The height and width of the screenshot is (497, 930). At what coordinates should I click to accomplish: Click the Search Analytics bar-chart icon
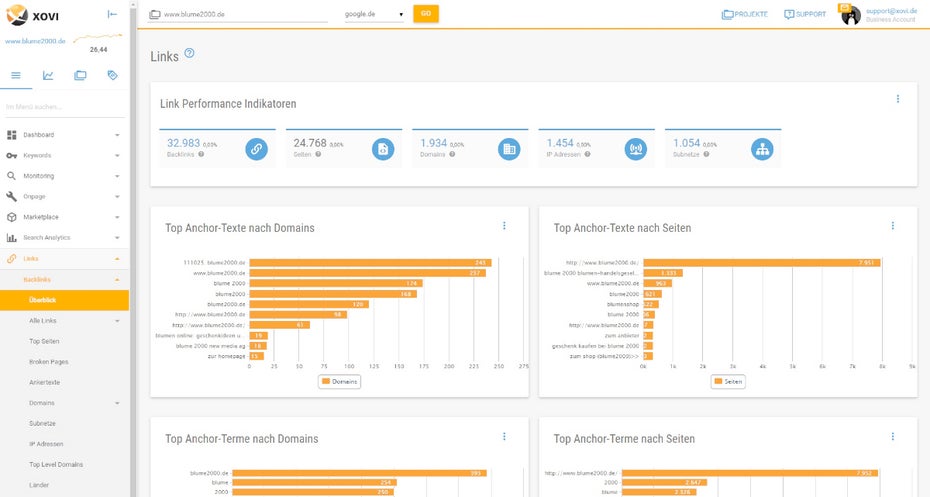11,238
